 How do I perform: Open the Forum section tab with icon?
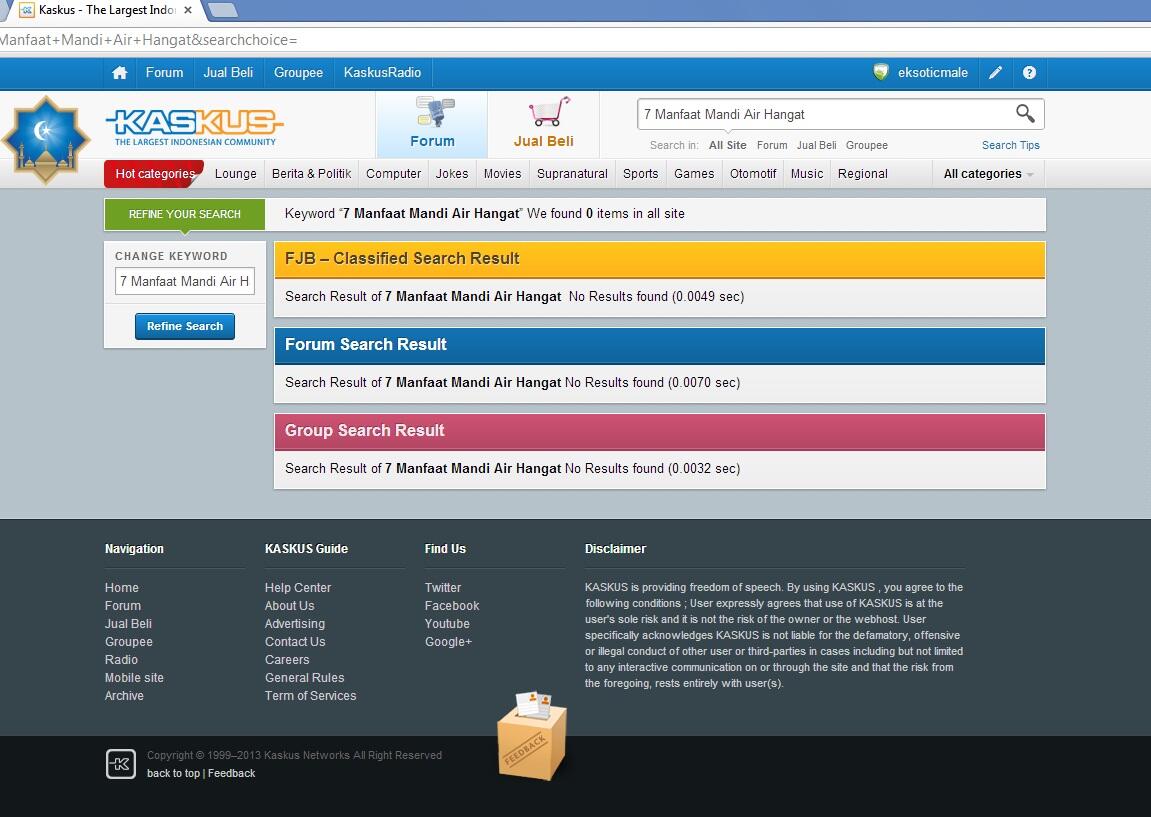pyautogui.click(x=432, y=123)
